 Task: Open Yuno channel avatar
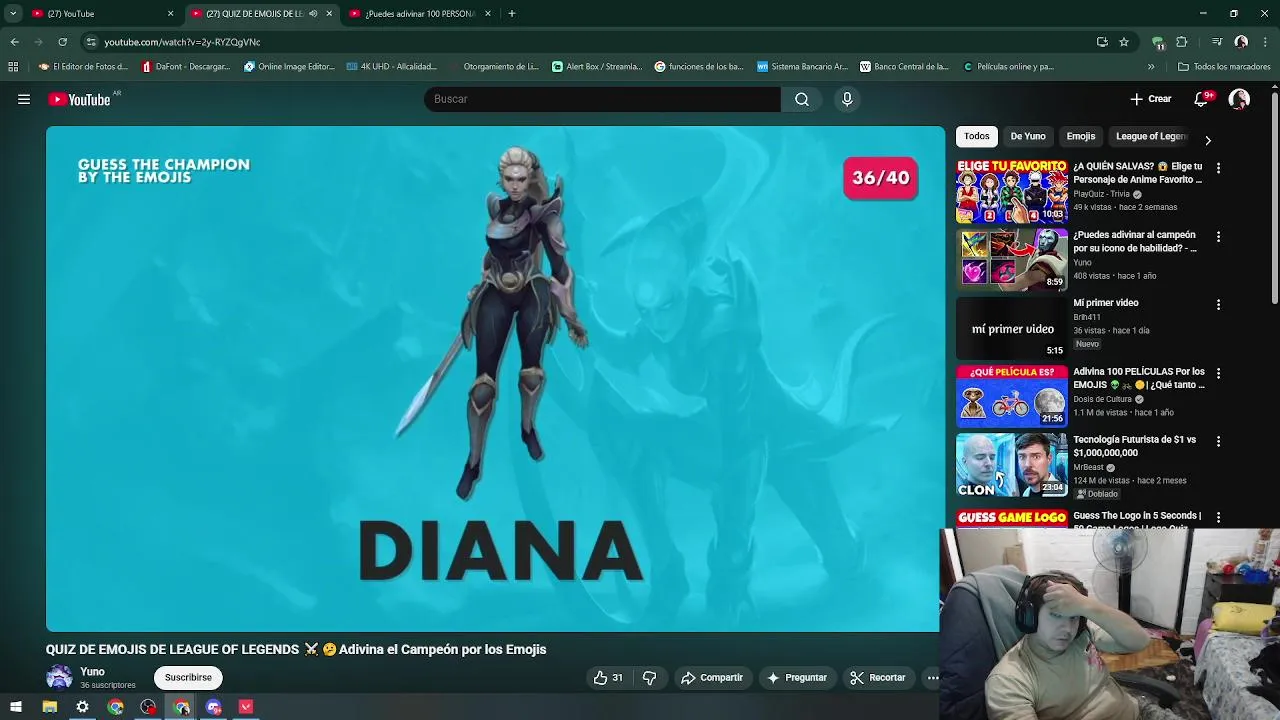(59, 677)
